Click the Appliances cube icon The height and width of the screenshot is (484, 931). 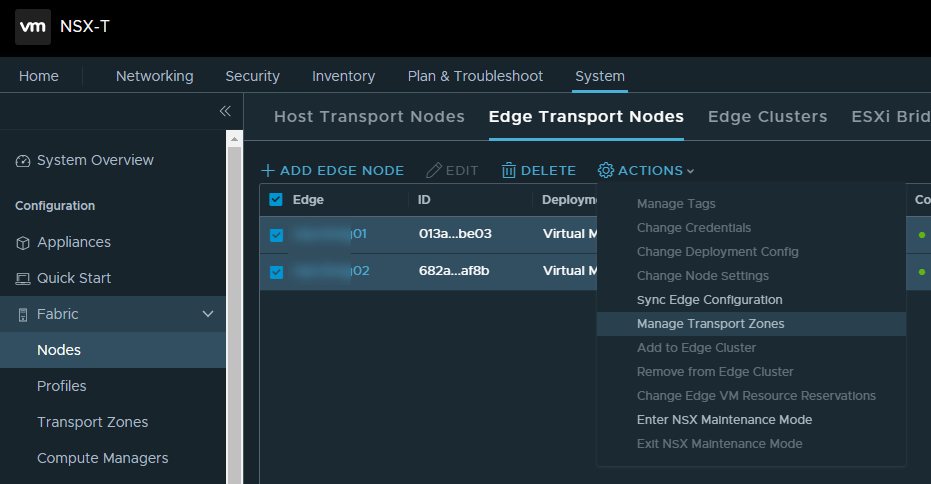pos(23,243)
